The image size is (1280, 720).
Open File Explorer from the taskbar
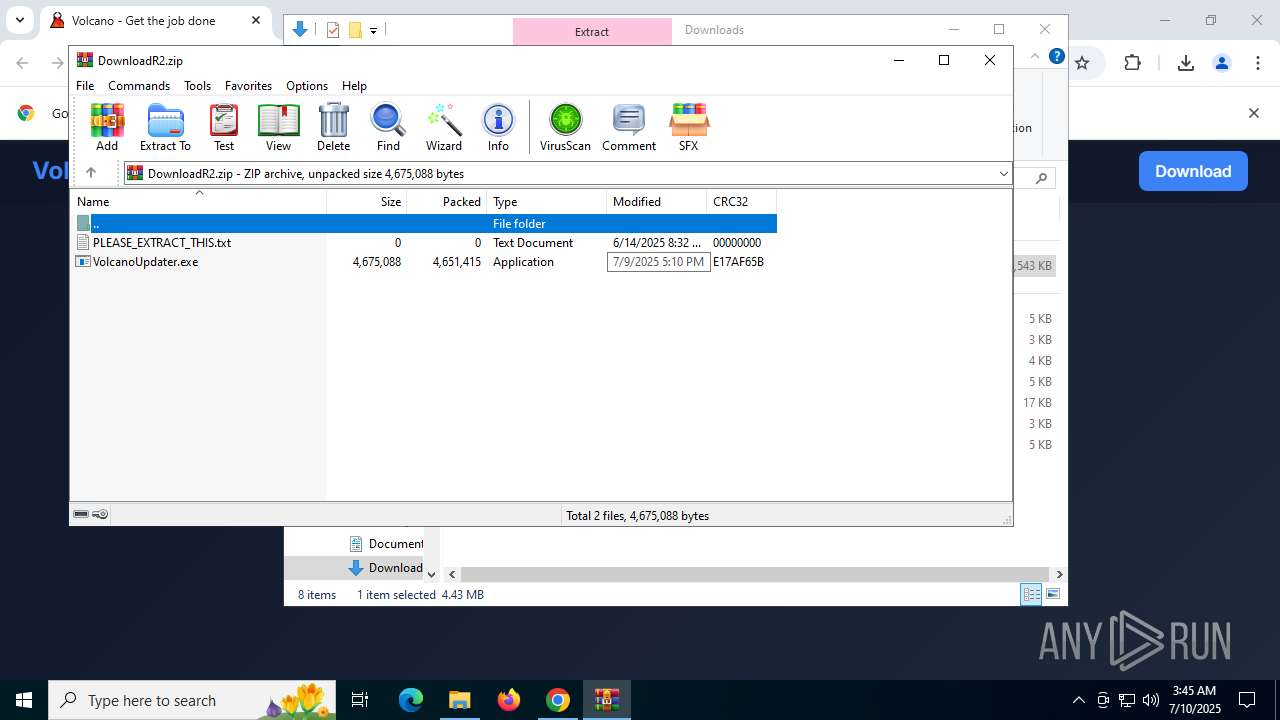point(460,700)
